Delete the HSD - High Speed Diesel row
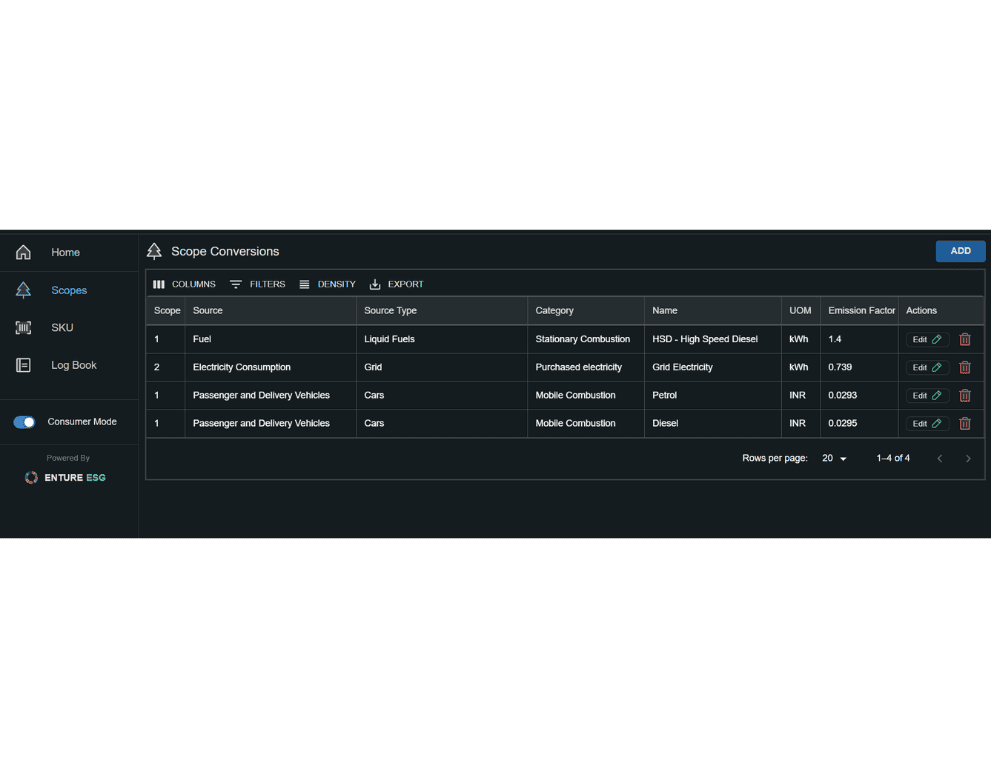 965,339
